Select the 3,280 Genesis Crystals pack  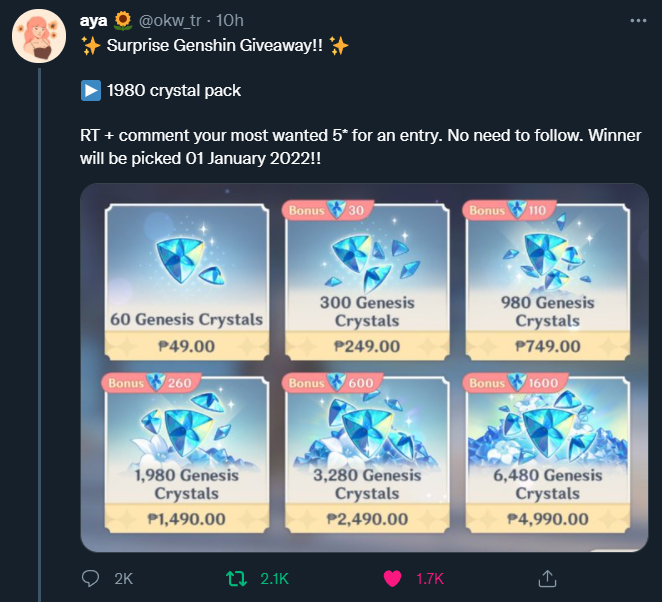point(367,455)
